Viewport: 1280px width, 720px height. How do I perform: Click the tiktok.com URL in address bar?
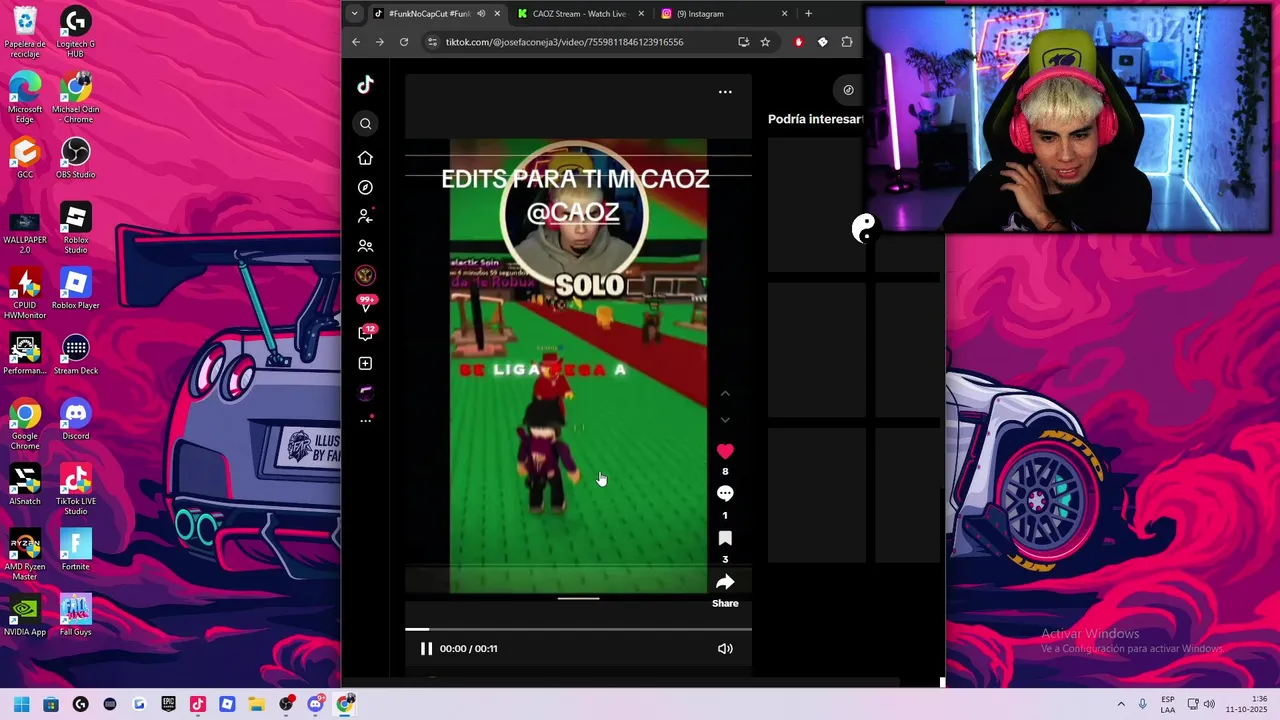pyautogui.click(x=564, y=42)
